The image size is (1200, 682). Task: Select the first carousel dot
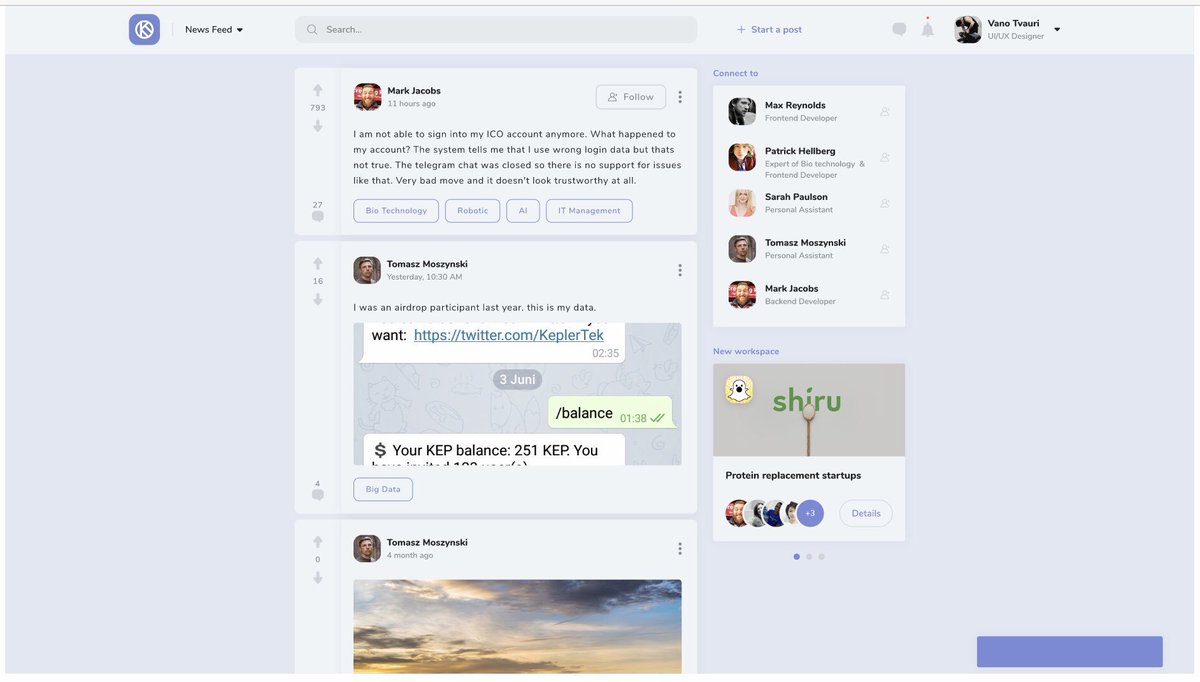(x=797, y=557)
